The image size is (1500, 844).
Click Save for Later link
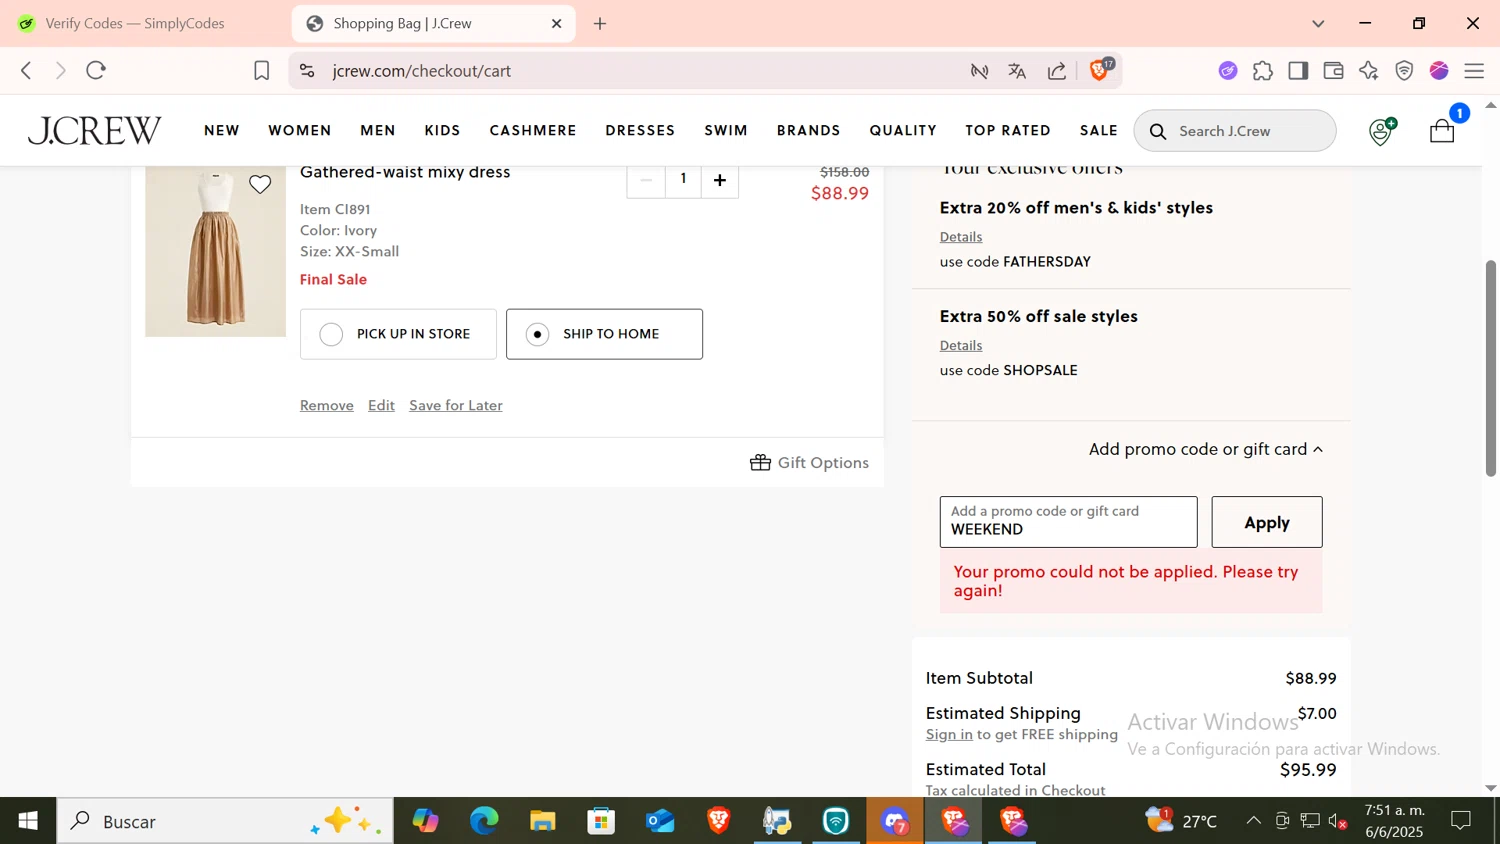(456, 405)
